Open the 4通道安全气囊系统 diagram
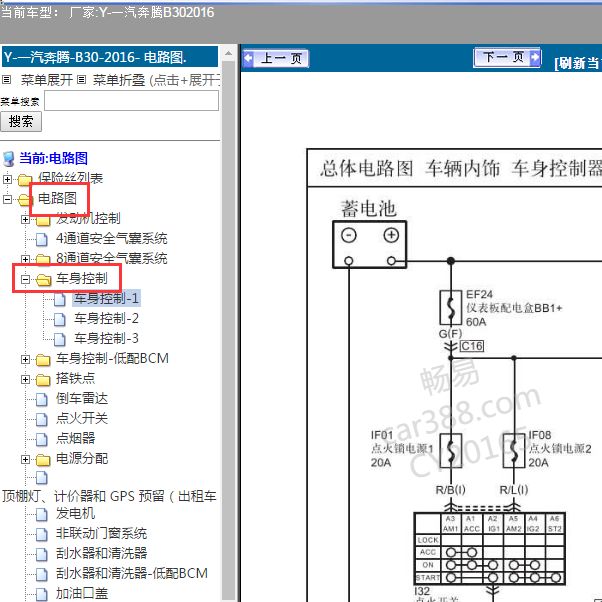 click(x=112, y=238)
